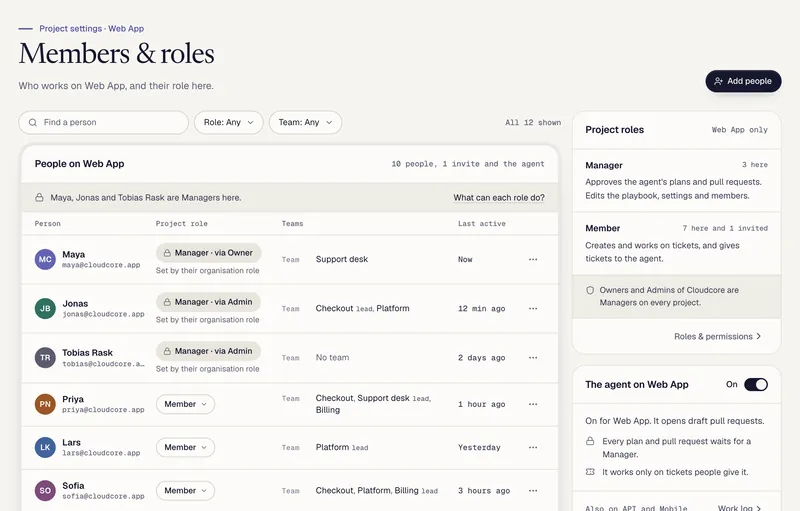Open 'What can each role do?' link
This screenshot has width=800, height=511.
point(499,197)
